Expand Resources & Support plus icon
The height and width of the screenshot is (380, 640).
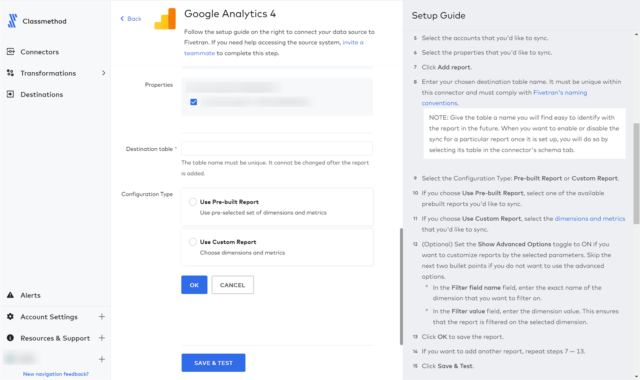102,338
